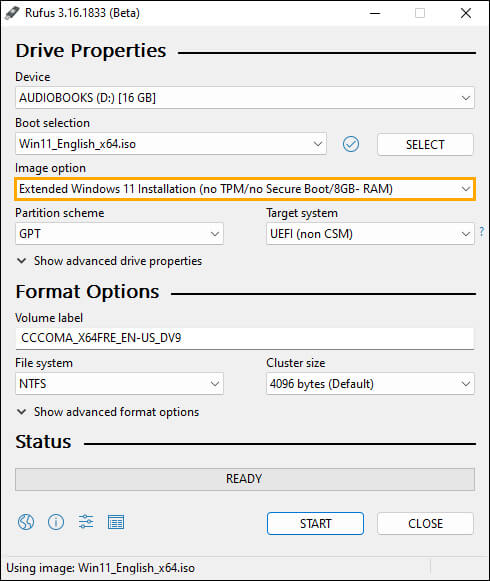Click the 'Volume label' caption

click(x=49, y=318)
